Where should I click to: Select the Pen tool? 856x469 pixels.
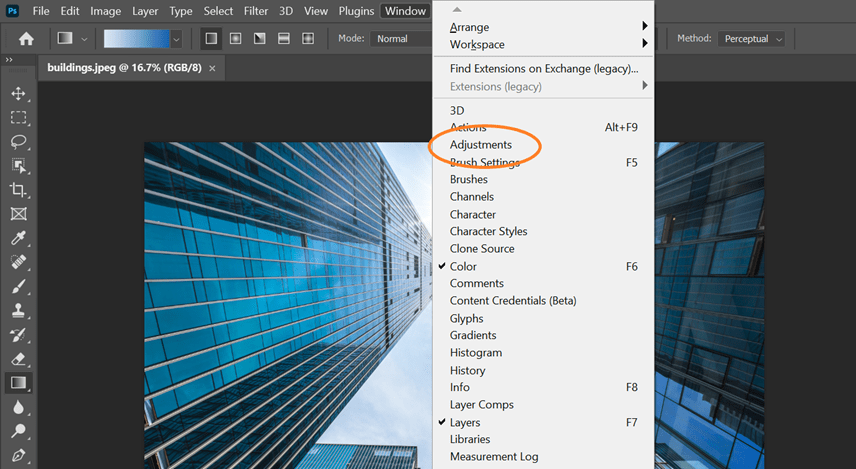pyautogui.click(x=18, y=455)
